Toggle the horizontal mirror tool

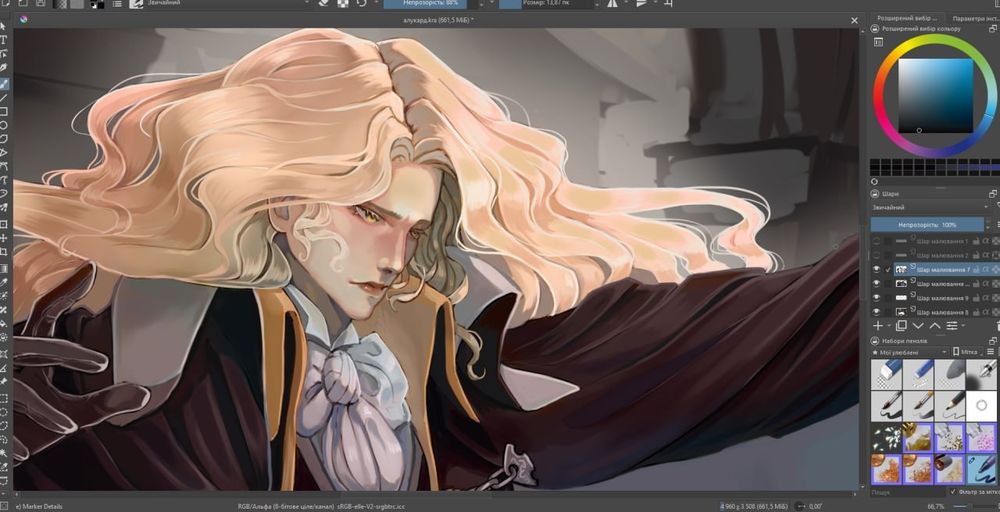[x=612, y=3]
